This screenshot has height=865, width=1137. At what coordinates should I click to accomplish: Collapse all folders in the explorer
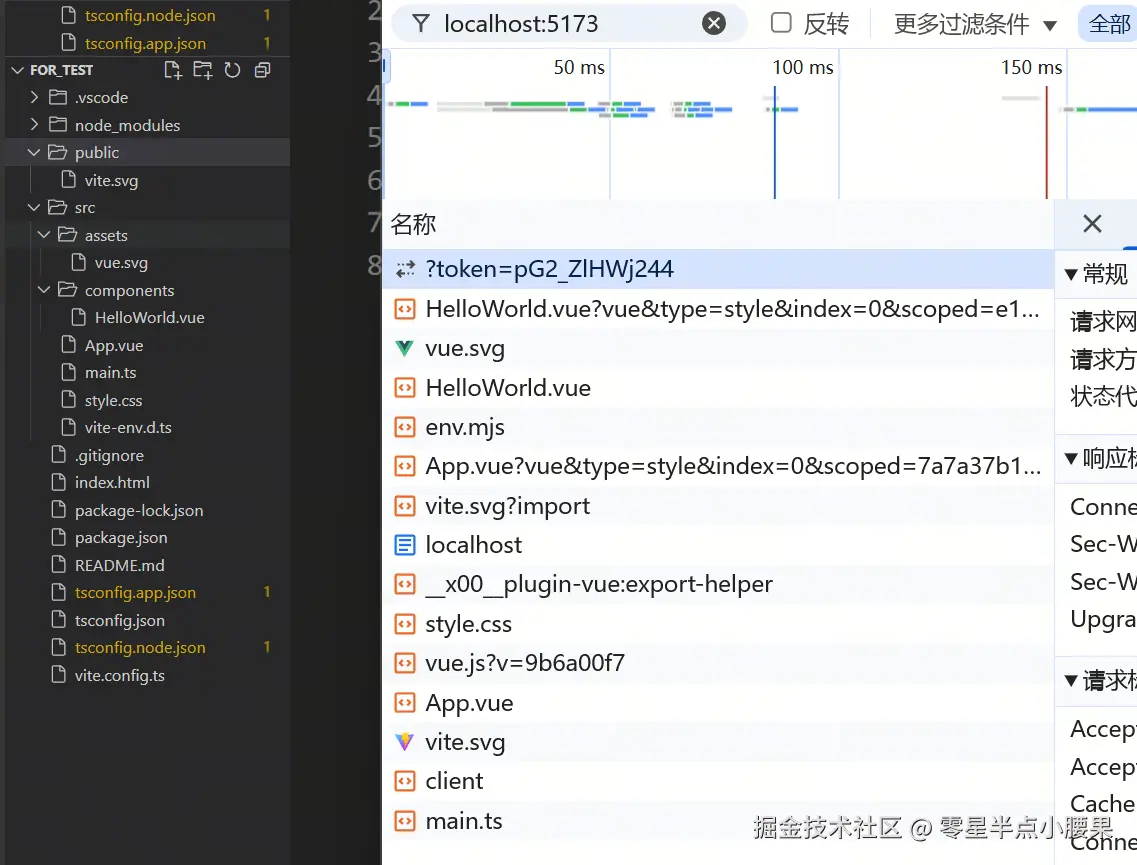[x=261, y=70]
